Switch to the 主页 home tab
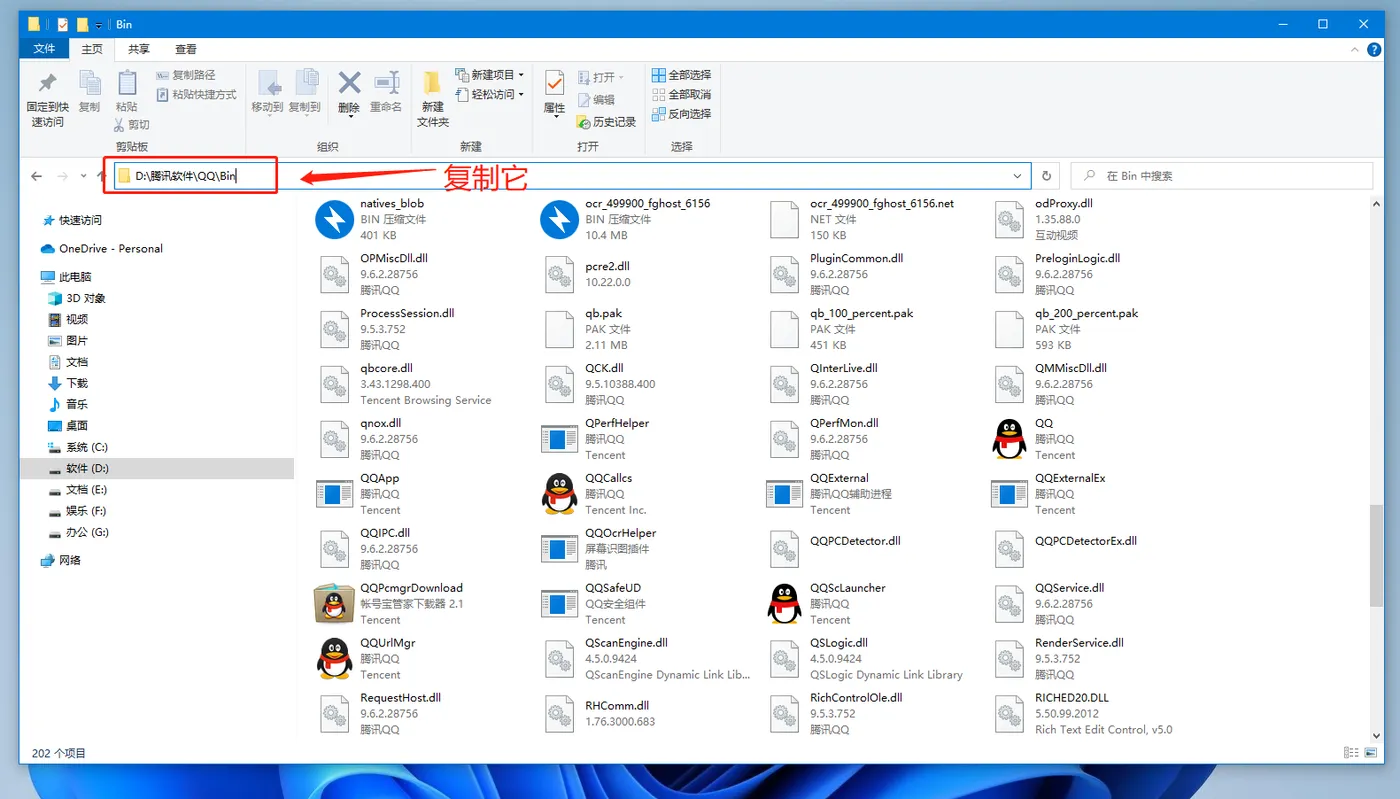1400x799 pixels. [x=92, y=49]
